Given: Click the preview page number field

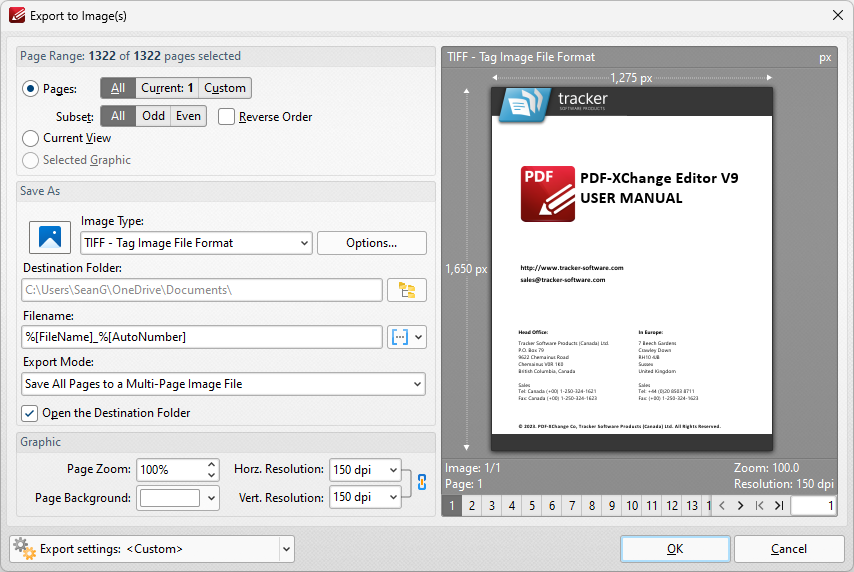Looking at the screenshot, I should [x=813, y=506].
